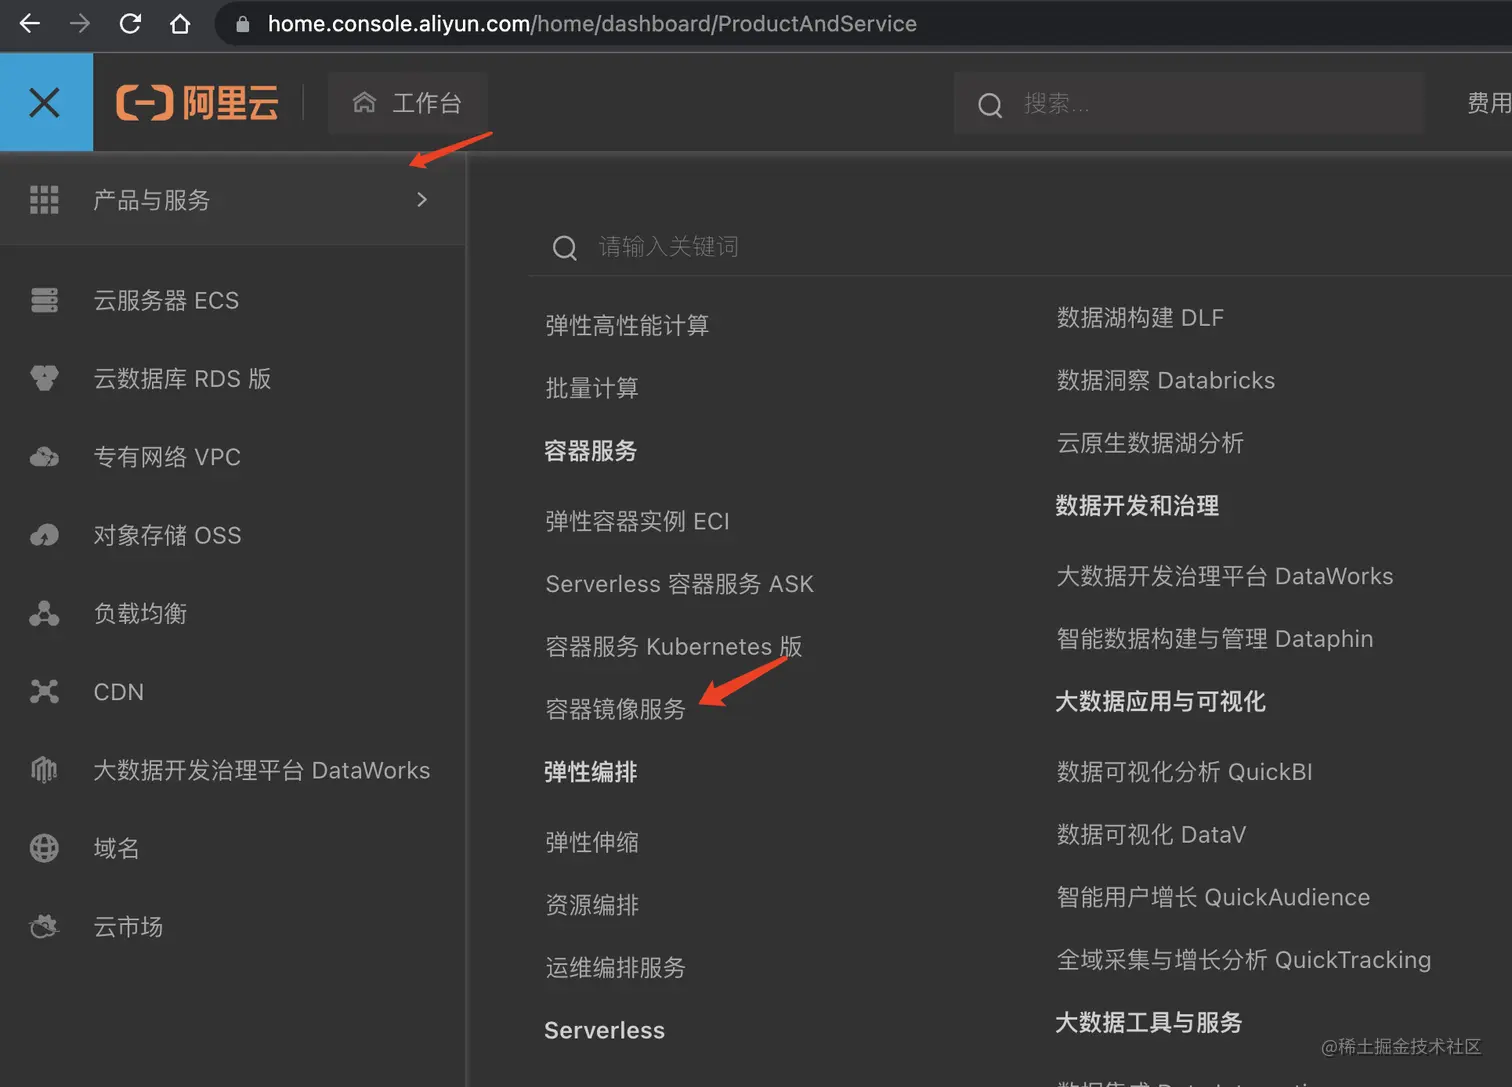Viewport: 1512px width, 1087px height.
Task: Open 产品与服务 menu item
Action: point(233,200)
